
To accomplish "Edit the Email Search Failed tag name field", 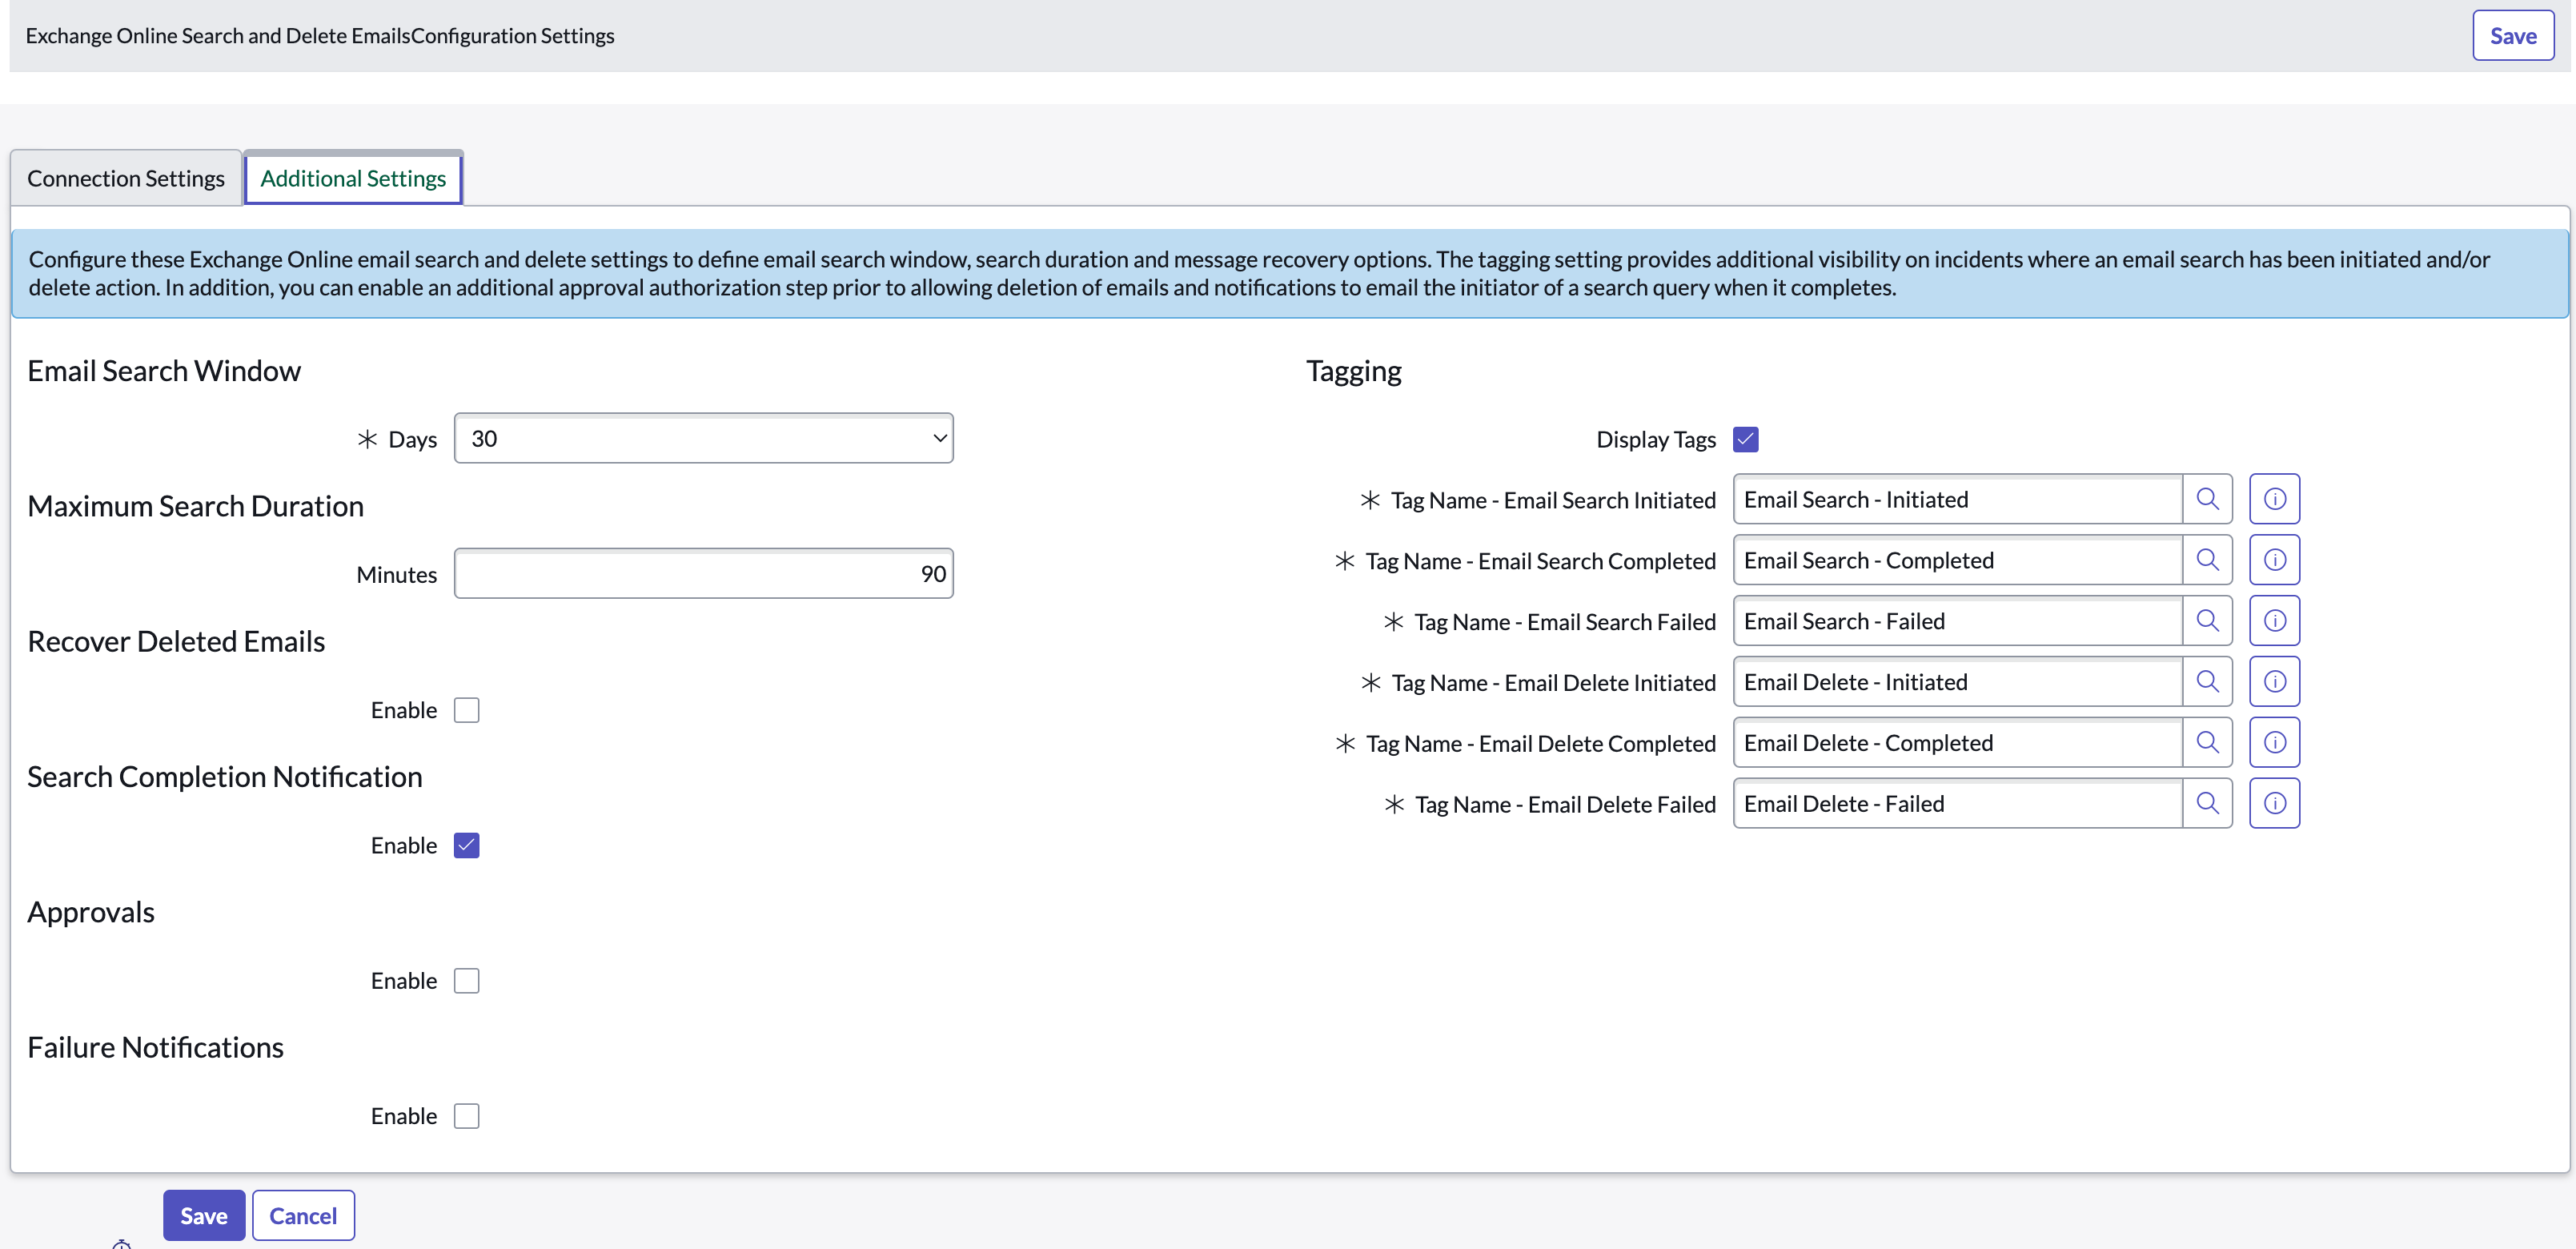I will 1957,621.
